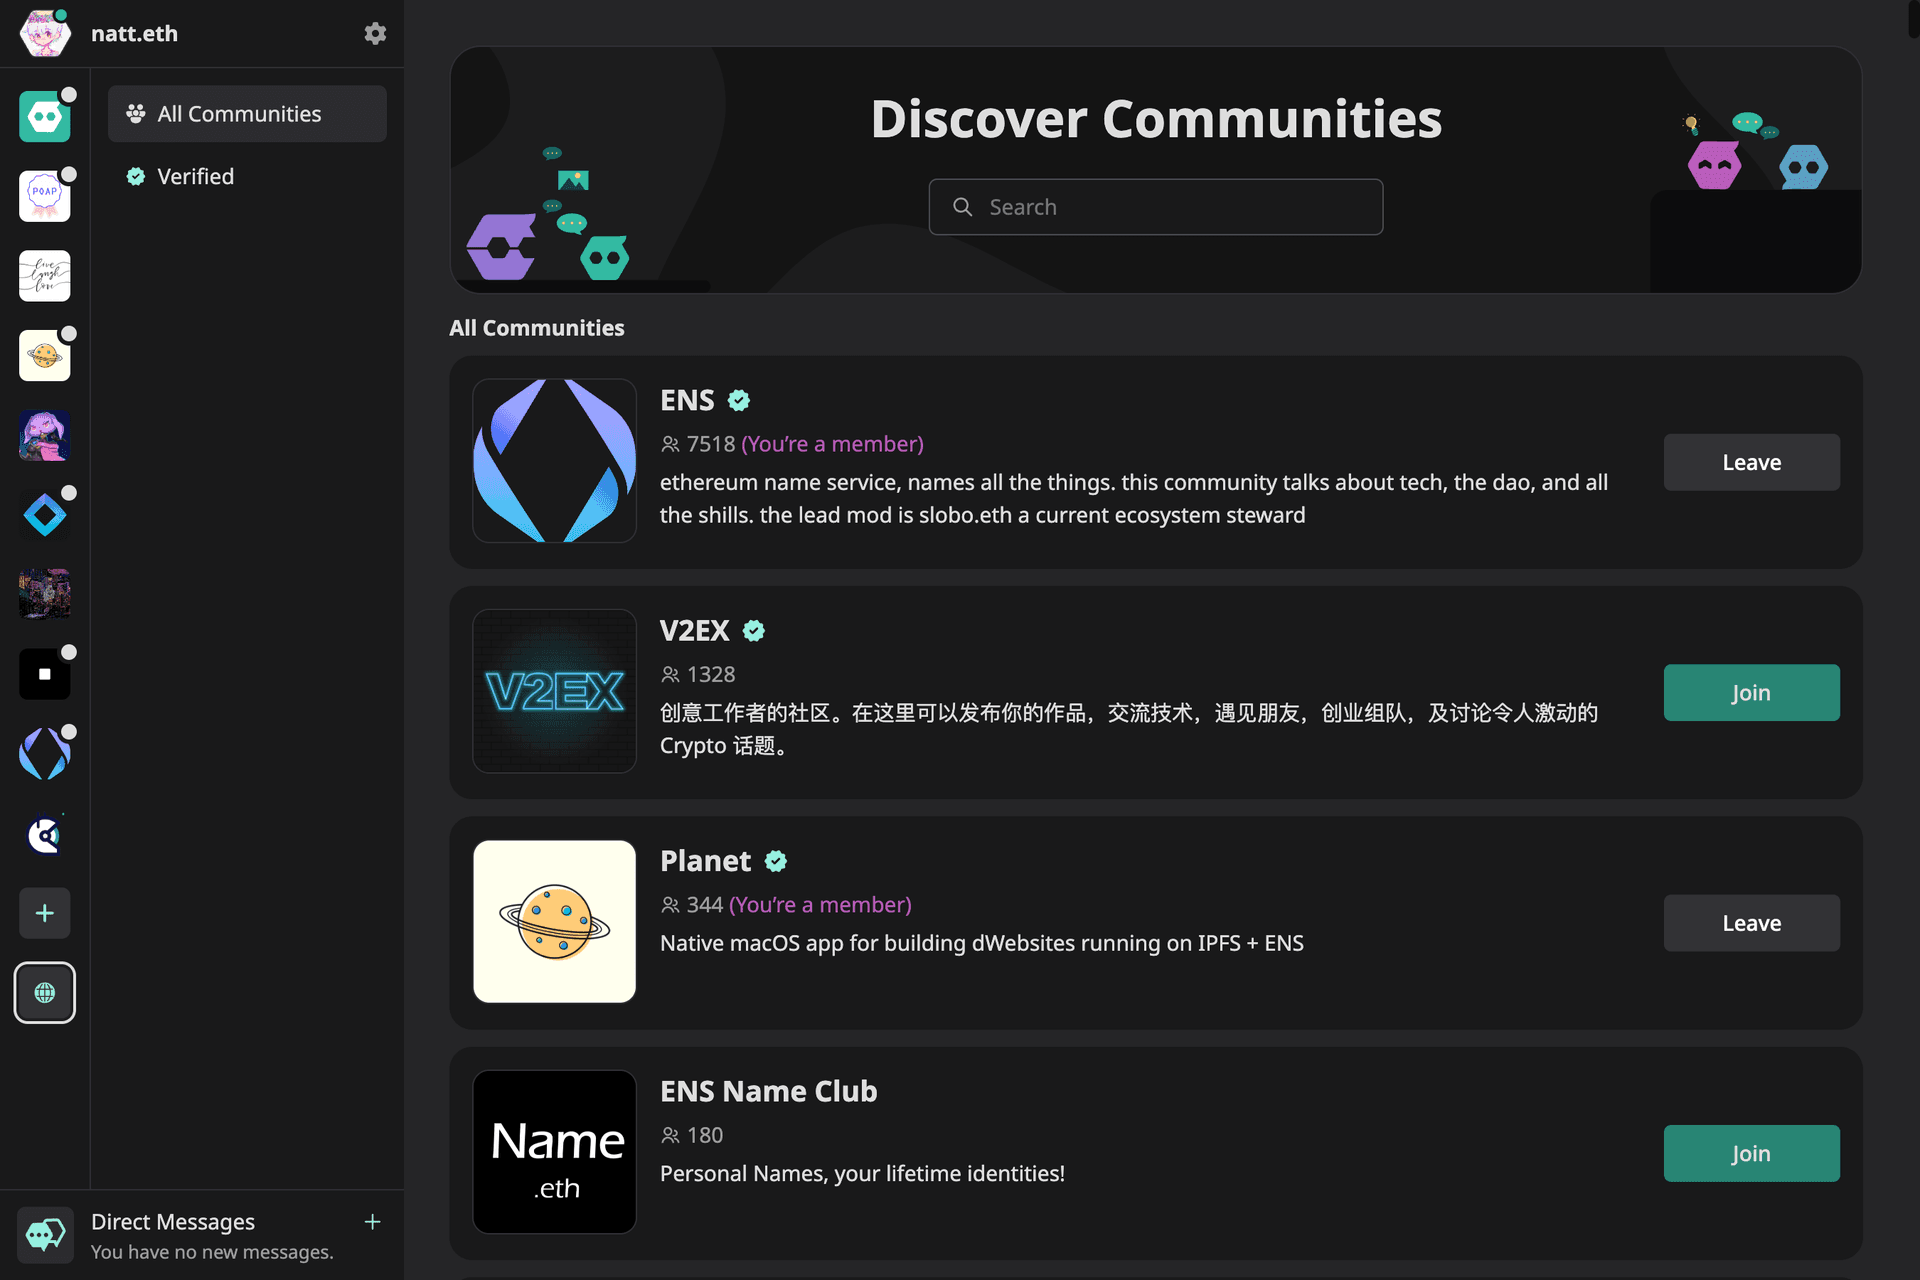The image size is (1920, 1280).
Task: Leave the ENS community
Action: tap(1751, 462)
